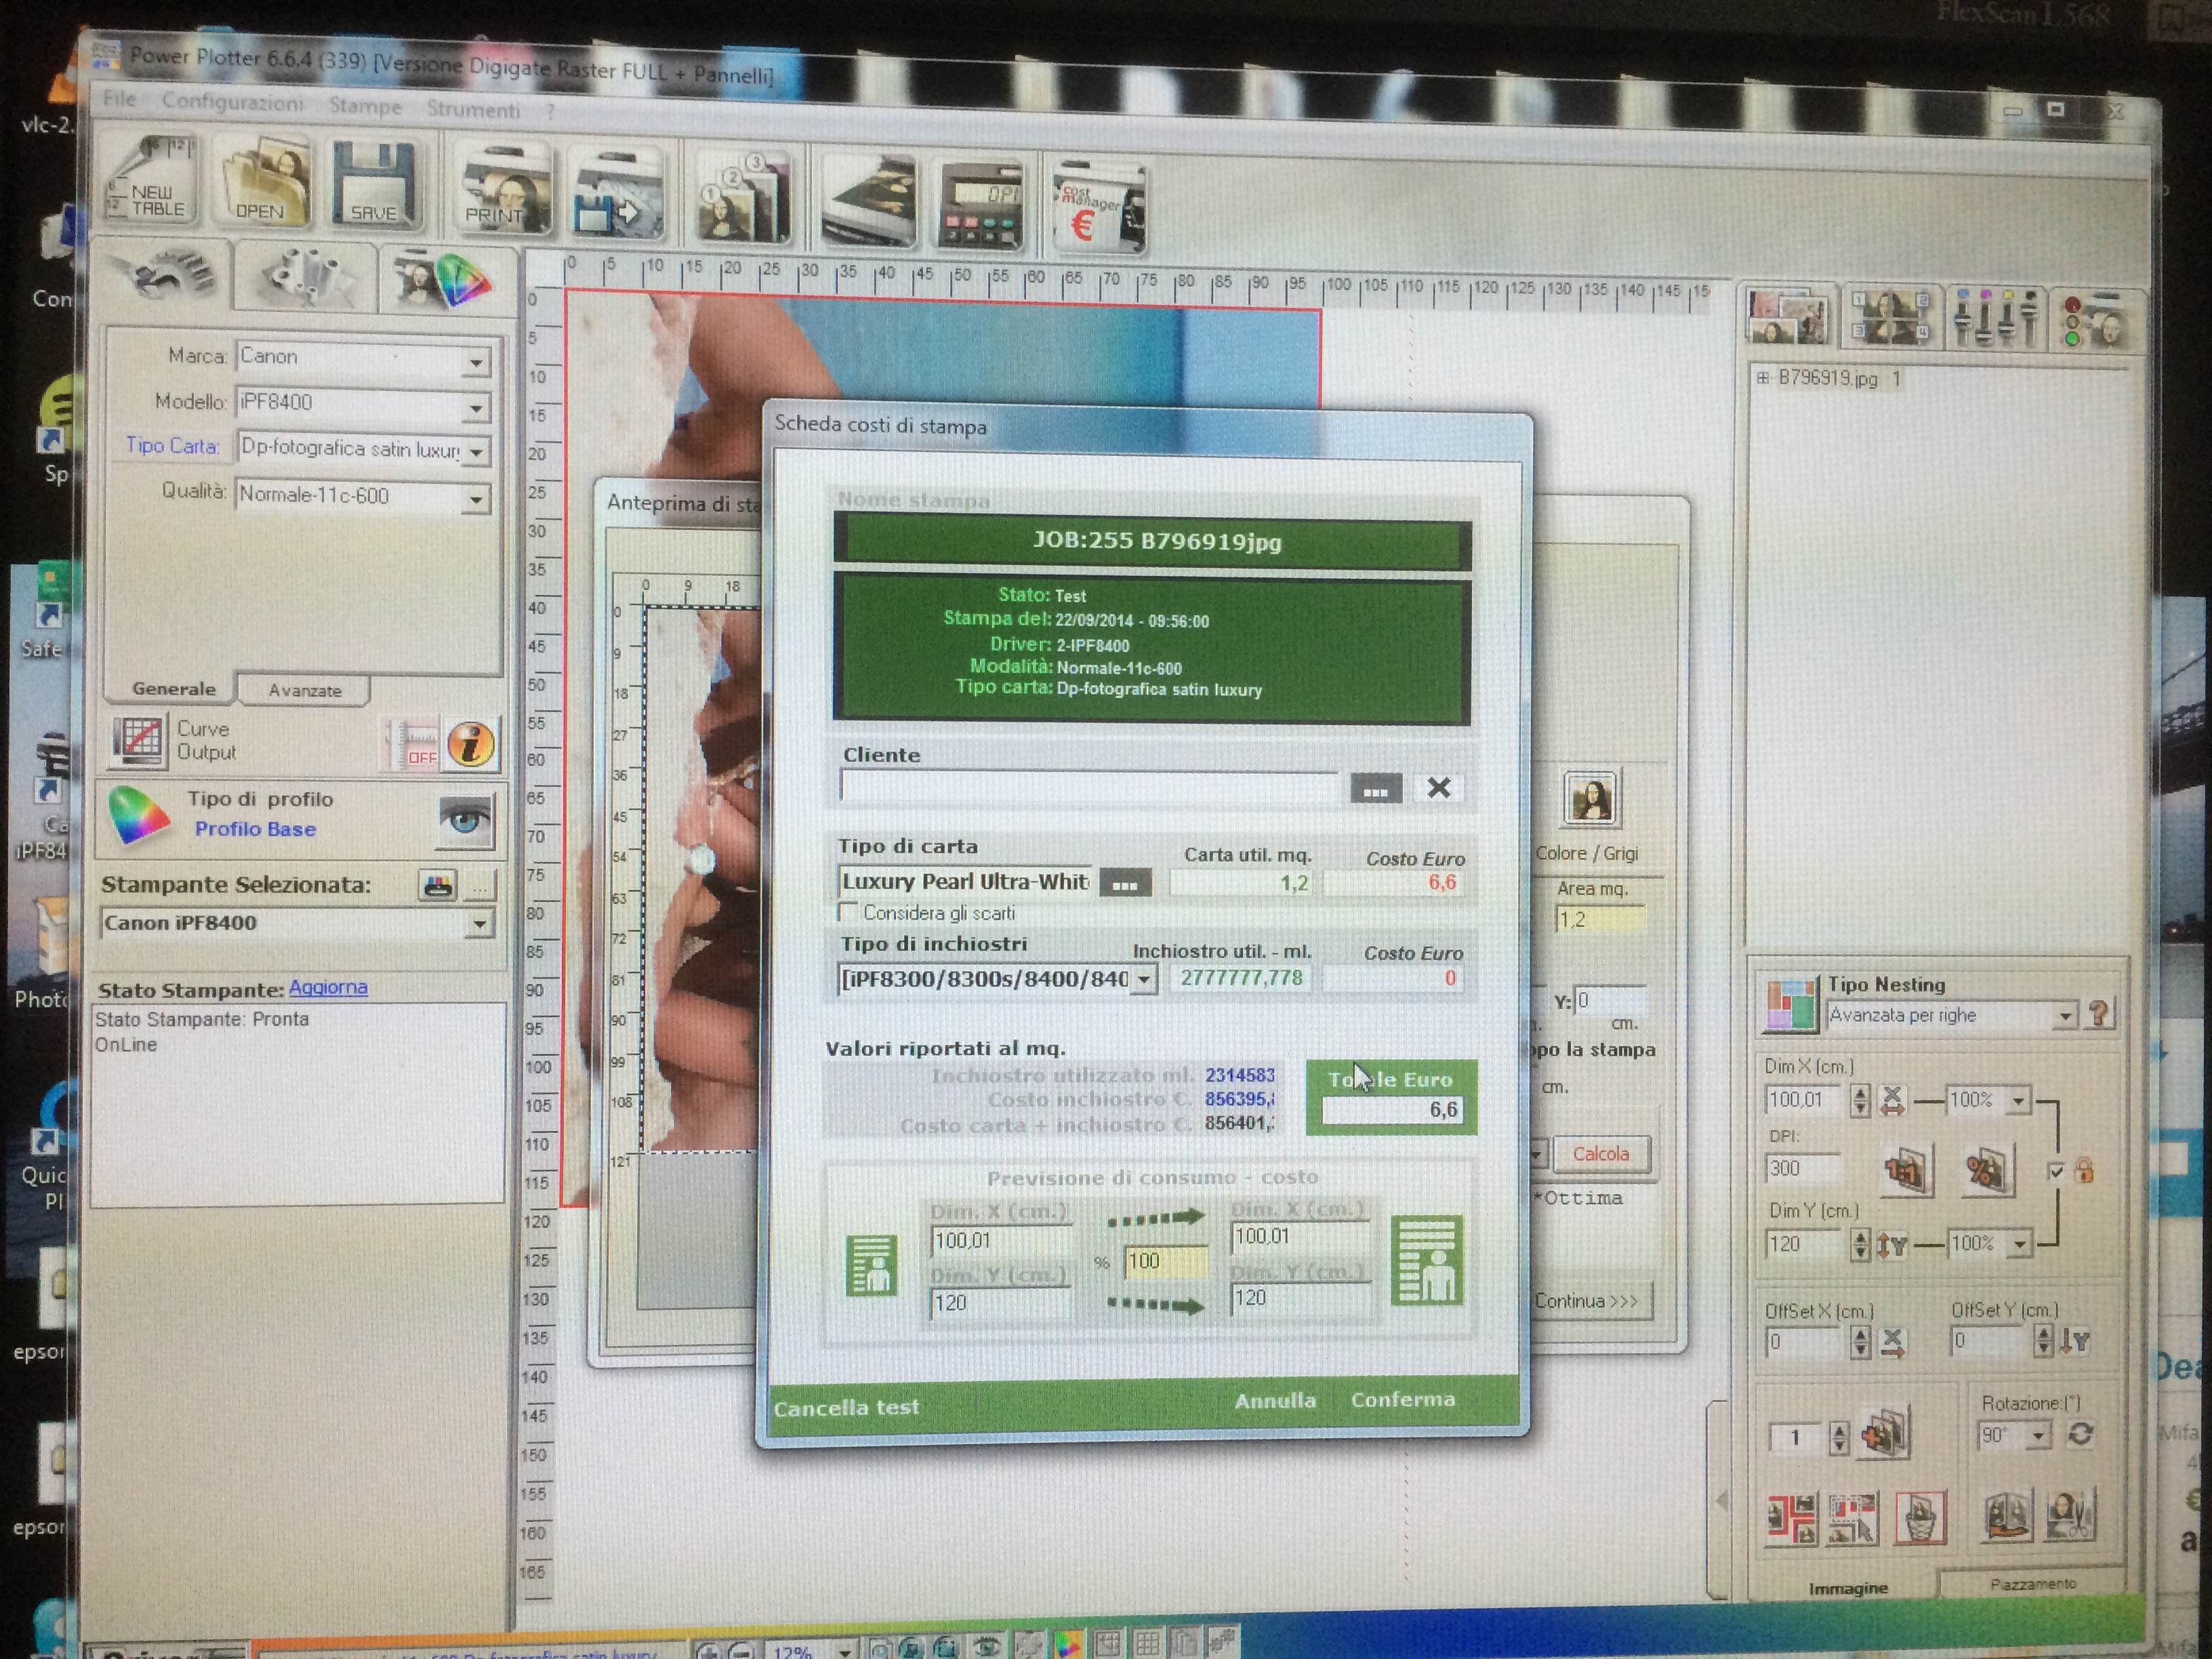2212x1659 pixels.
Task: Open the Qualità Normale-11c-600 dropdown
Action: point(476,499)
